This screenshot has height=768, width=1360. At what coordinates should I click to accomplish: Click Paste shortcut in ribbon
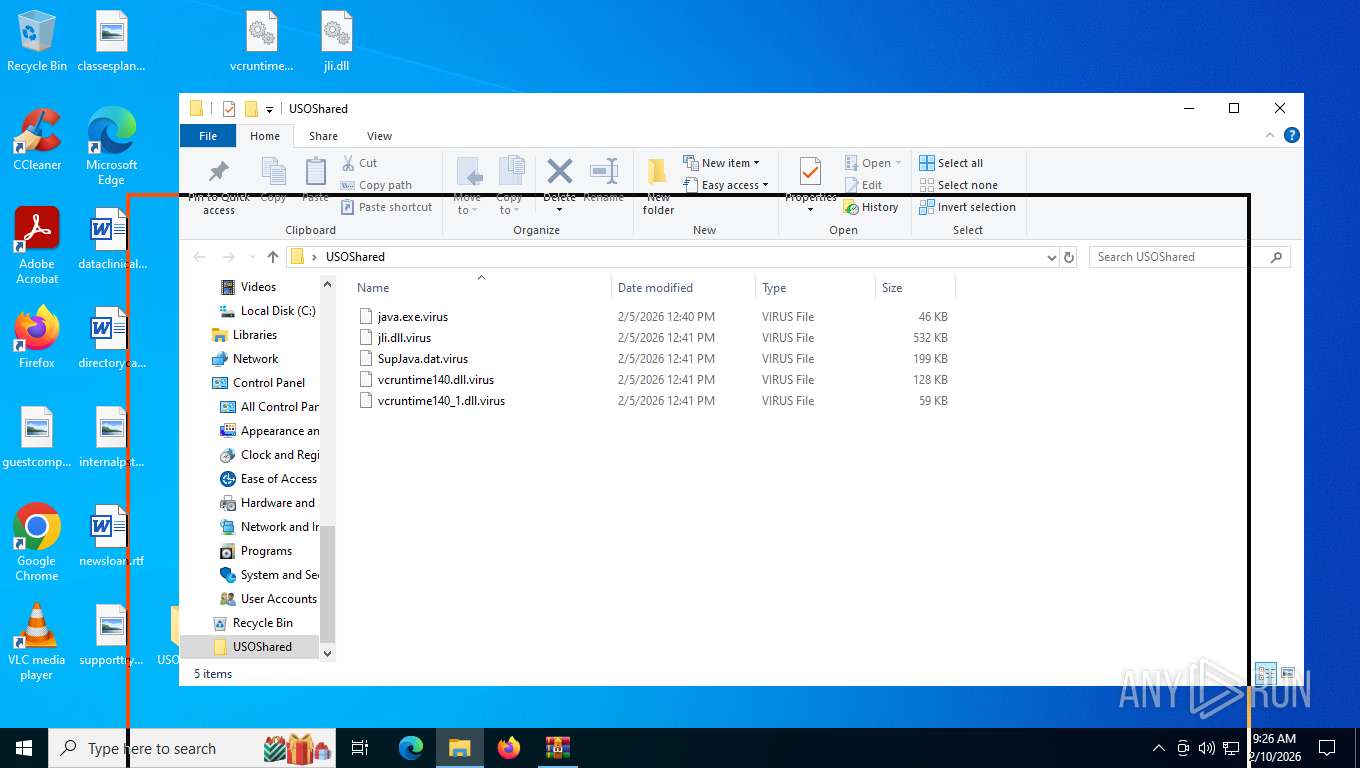[386, 207]
